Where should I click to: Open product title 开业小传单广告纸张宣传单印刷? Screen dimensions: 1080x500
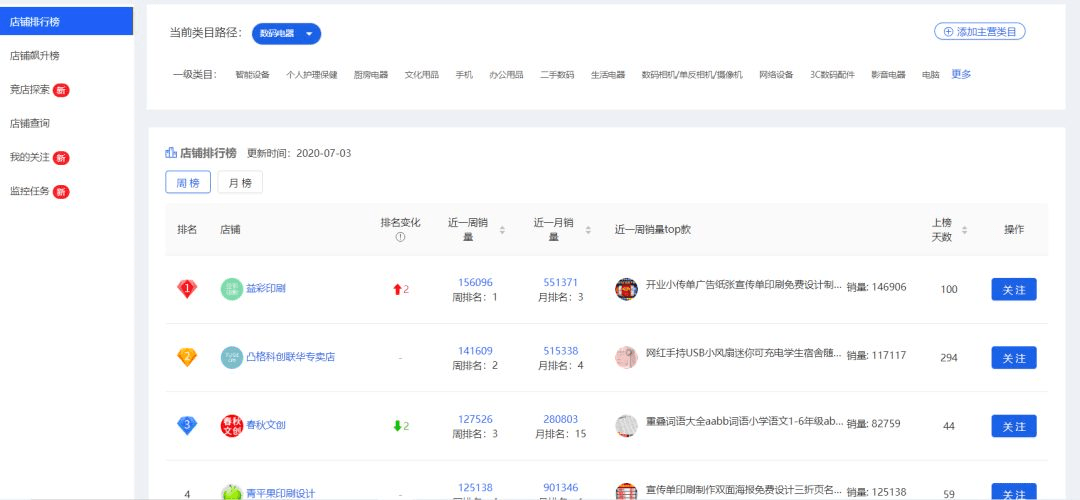coord(744,285)
